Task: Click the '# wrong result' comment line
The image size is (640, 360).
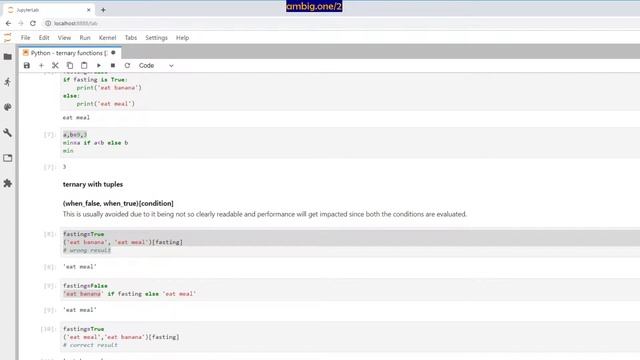Action: (x=87, y=250)
